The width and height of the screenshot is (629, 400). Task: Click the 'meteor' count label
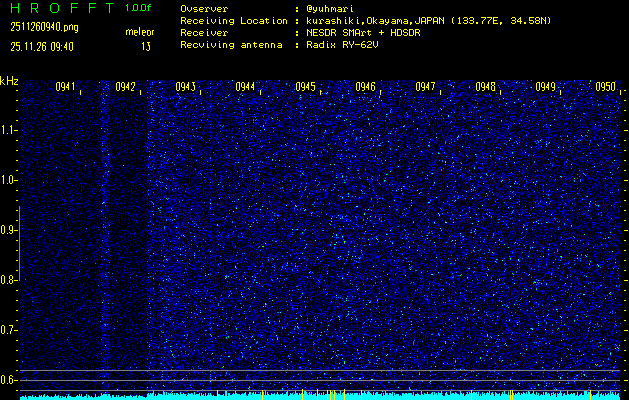coord(140,32)
